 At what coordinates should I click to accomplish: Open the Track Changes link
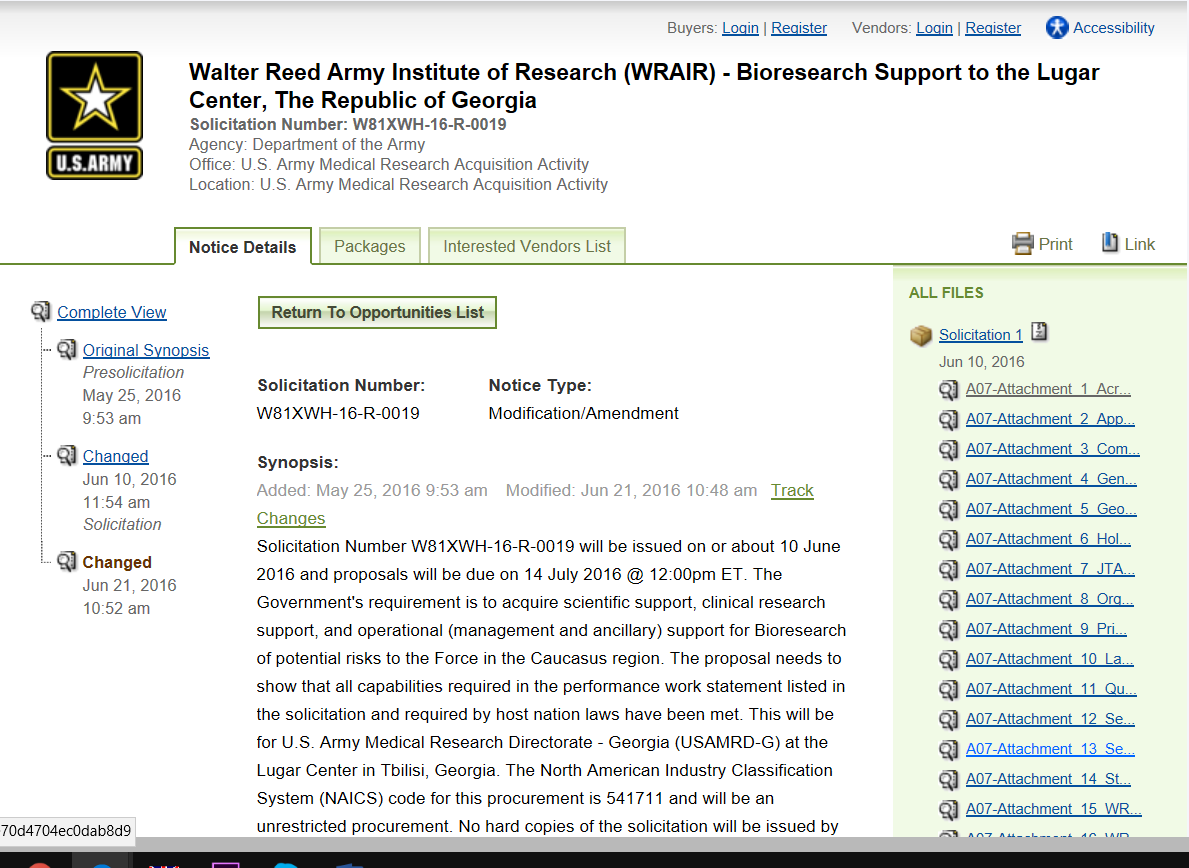[791, 490]
